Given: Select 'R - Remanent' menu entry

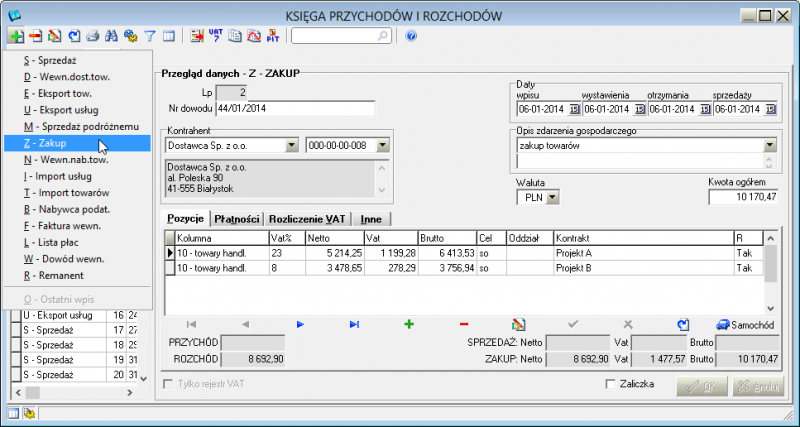Looking at the screenshot, I should pos(77,275).
